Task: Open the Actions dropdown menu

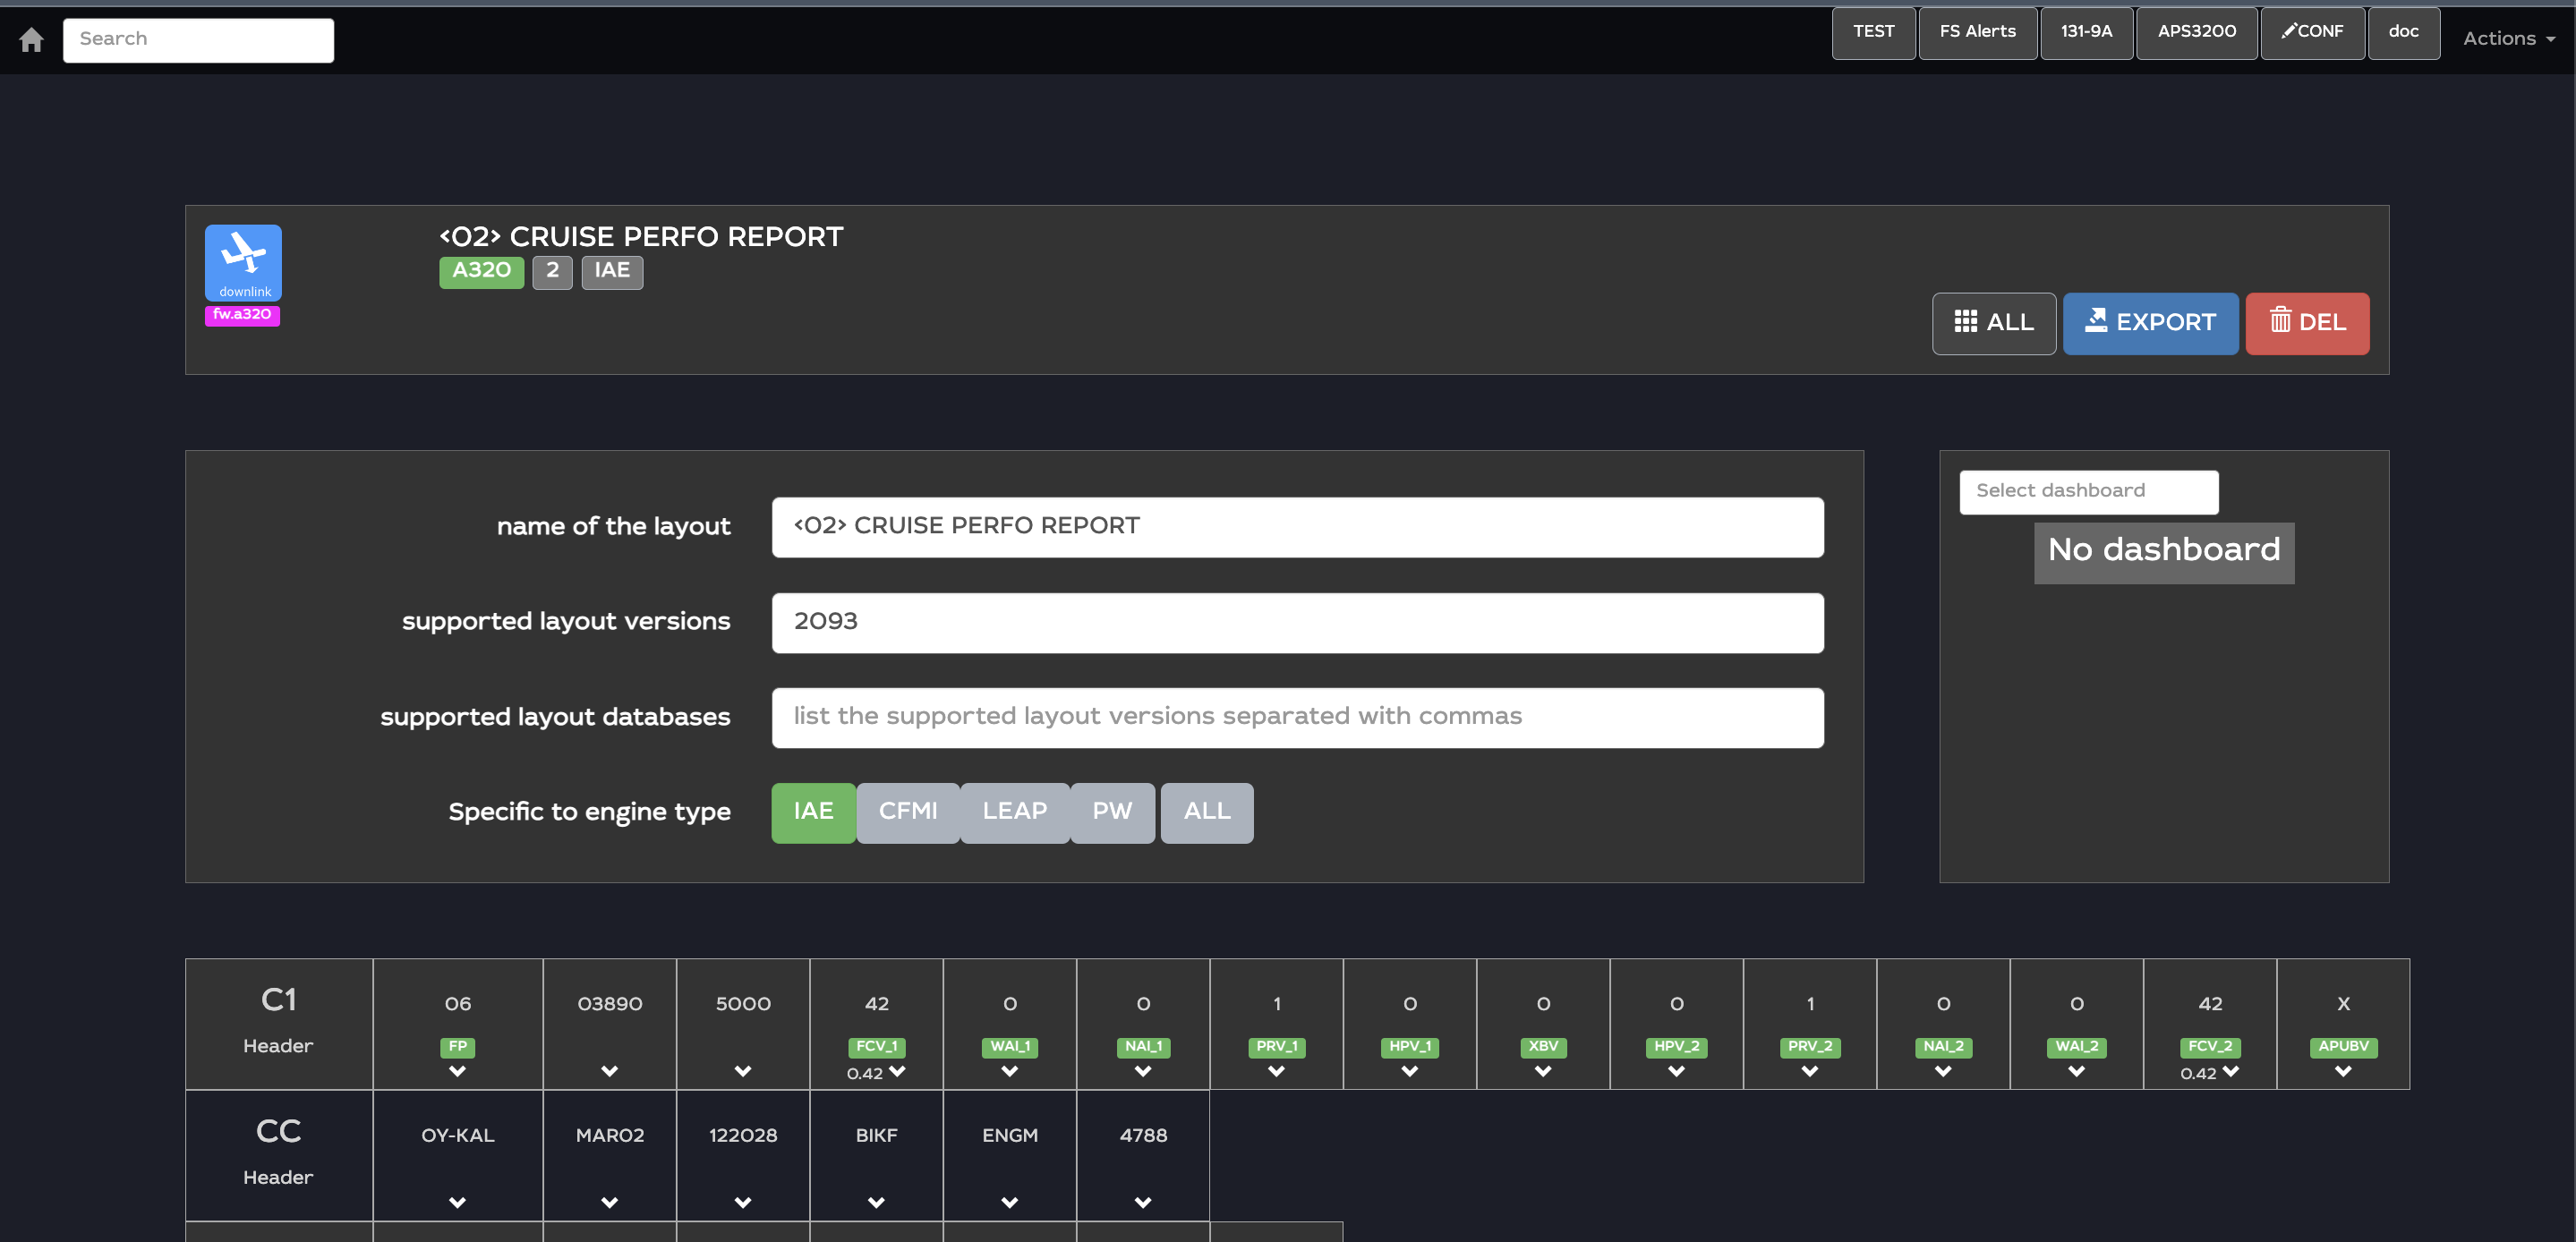Action: tap(2508, 39)
